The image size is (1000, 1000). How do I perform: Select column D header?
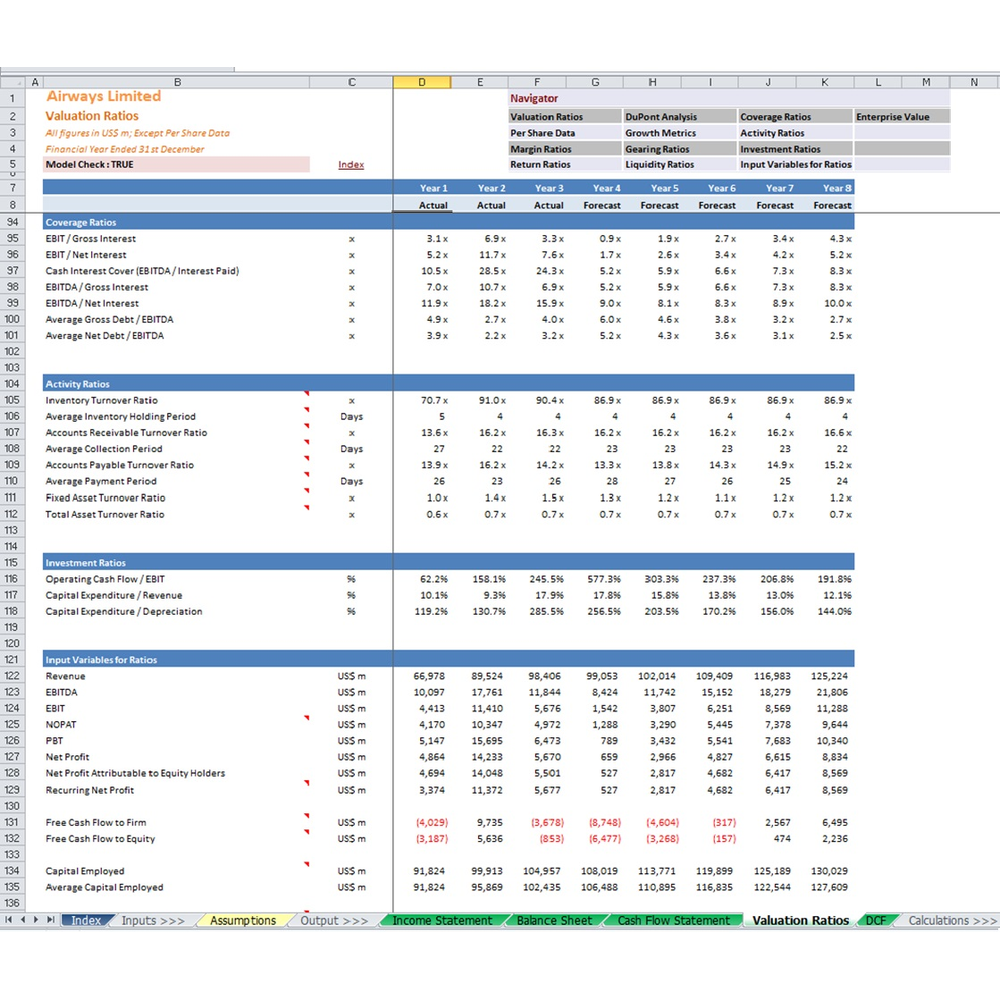(422, 82)
